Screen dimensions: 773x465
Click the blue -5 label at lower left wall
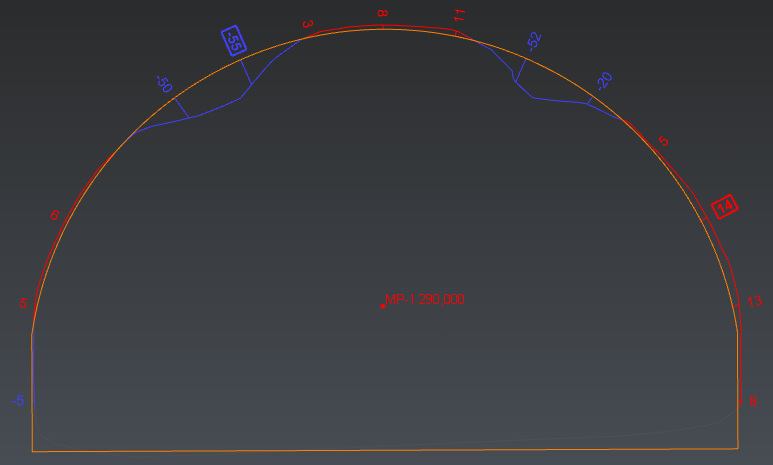coord(18,401)
